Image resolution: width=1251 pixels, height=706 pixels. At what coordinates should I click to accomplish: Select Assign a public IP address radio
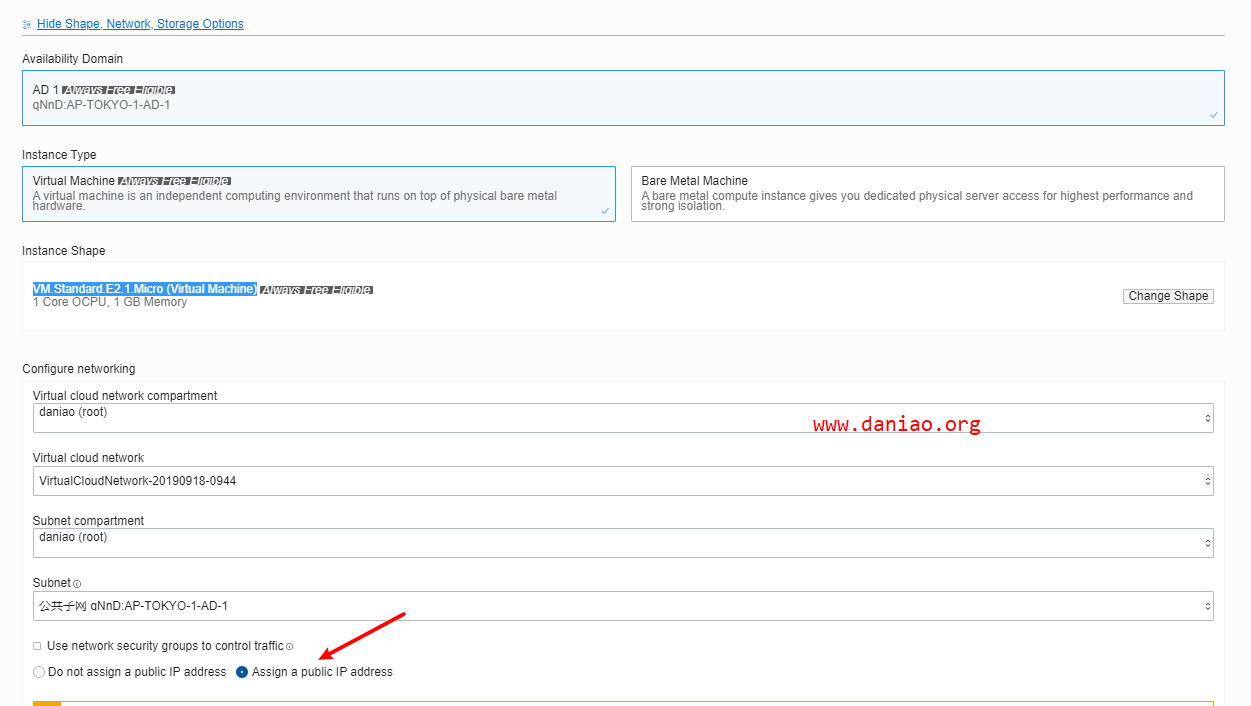242,672
